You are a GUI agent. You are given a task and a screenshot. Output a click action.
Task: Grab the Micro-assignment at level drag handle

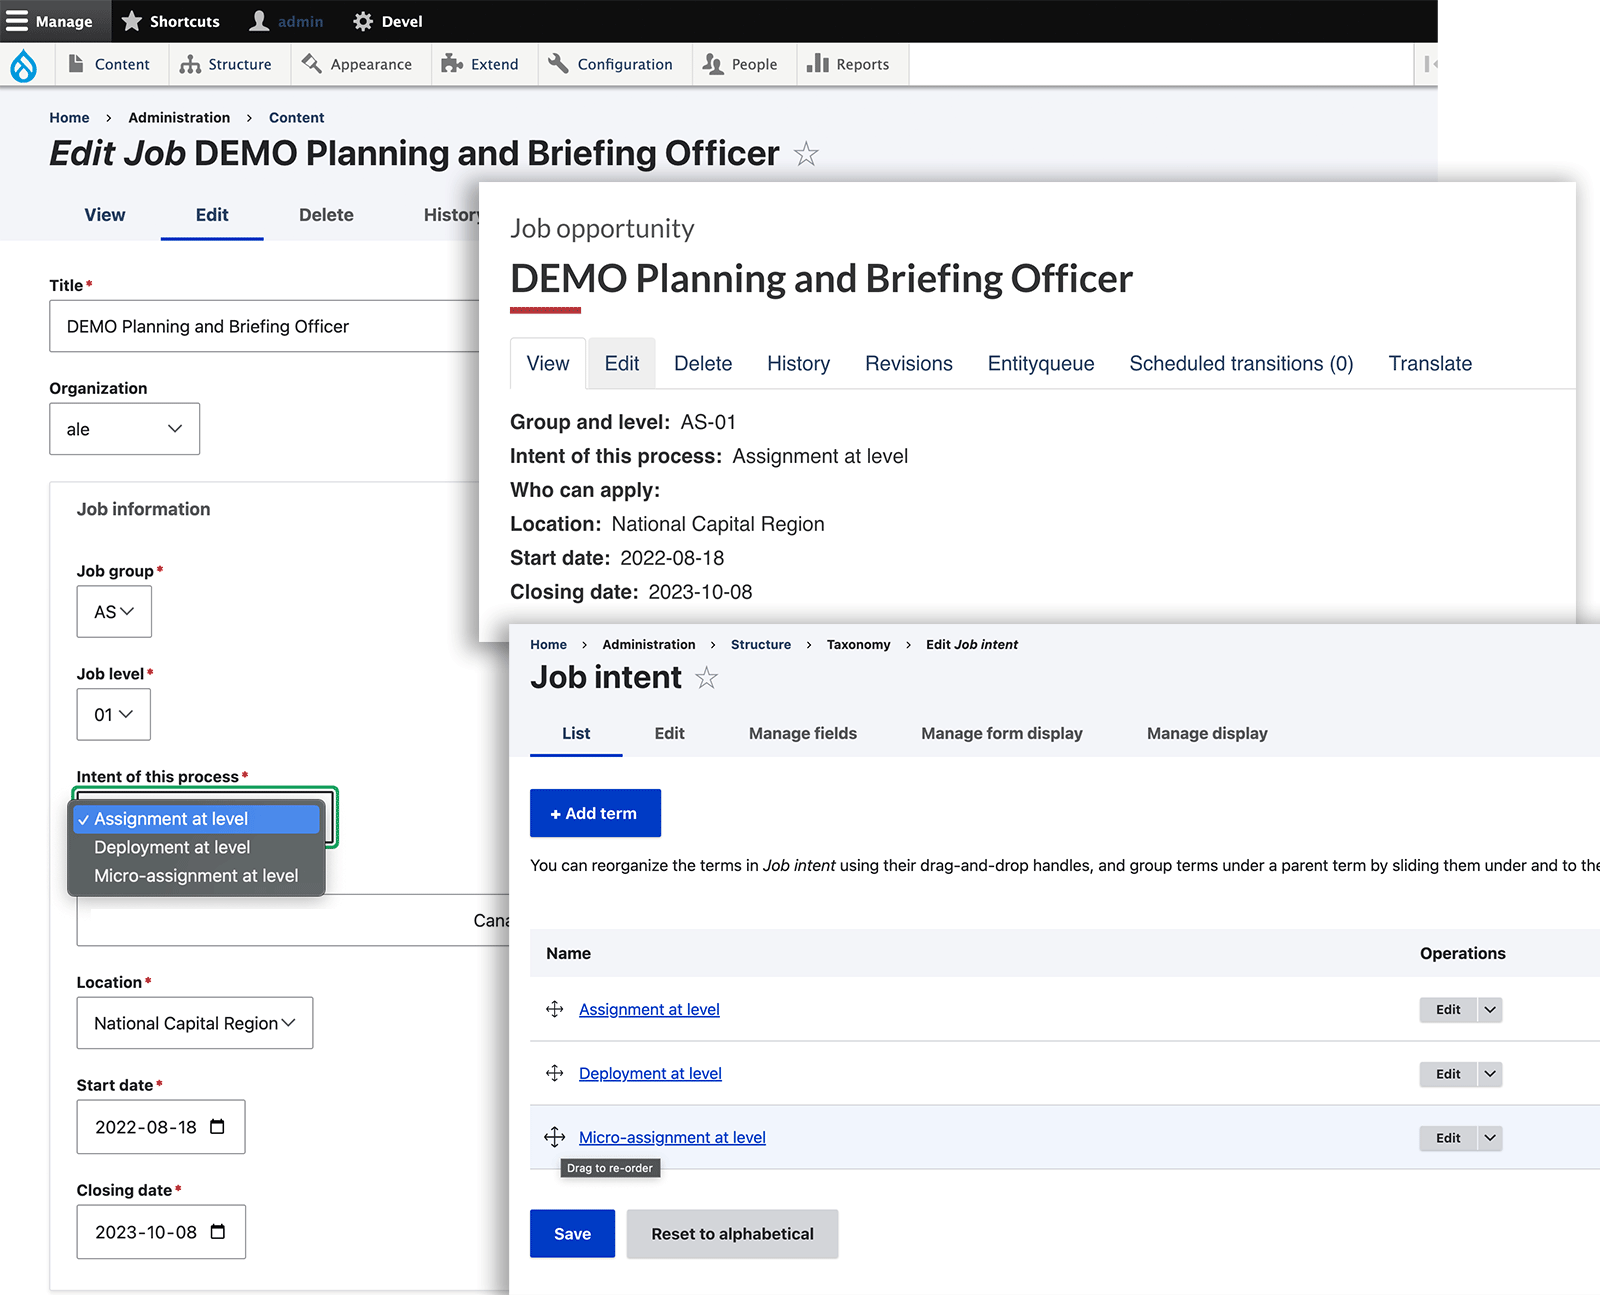tap(555, 1137)
